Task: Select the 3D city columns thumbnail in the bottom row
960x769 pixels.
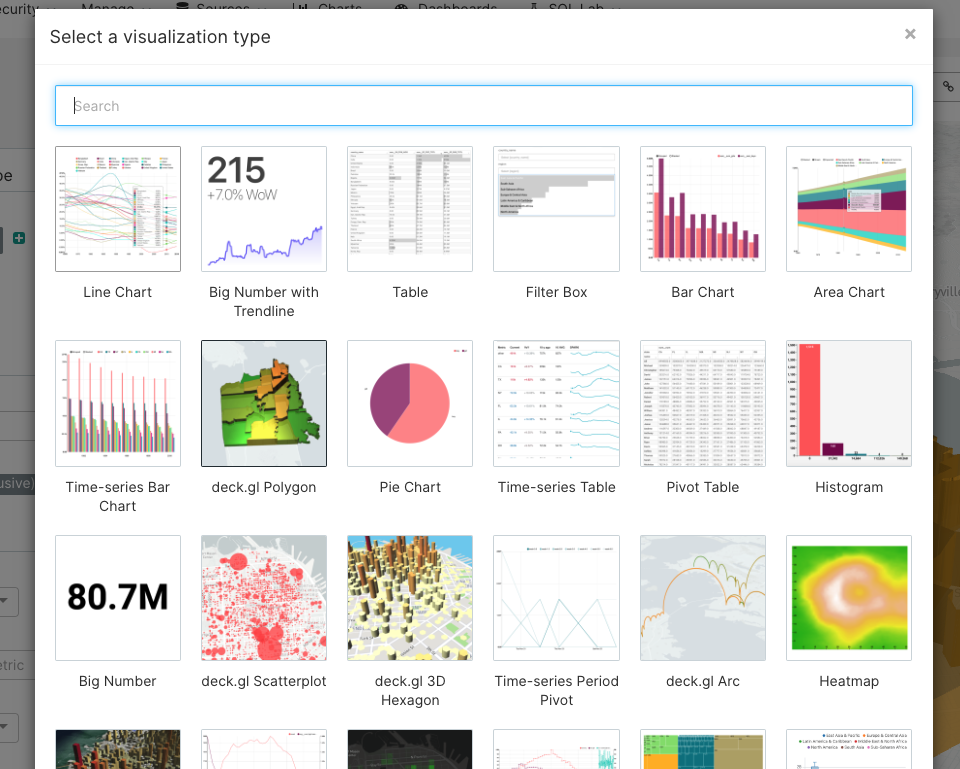Action: pyautogui.click(x=118, y=749)
